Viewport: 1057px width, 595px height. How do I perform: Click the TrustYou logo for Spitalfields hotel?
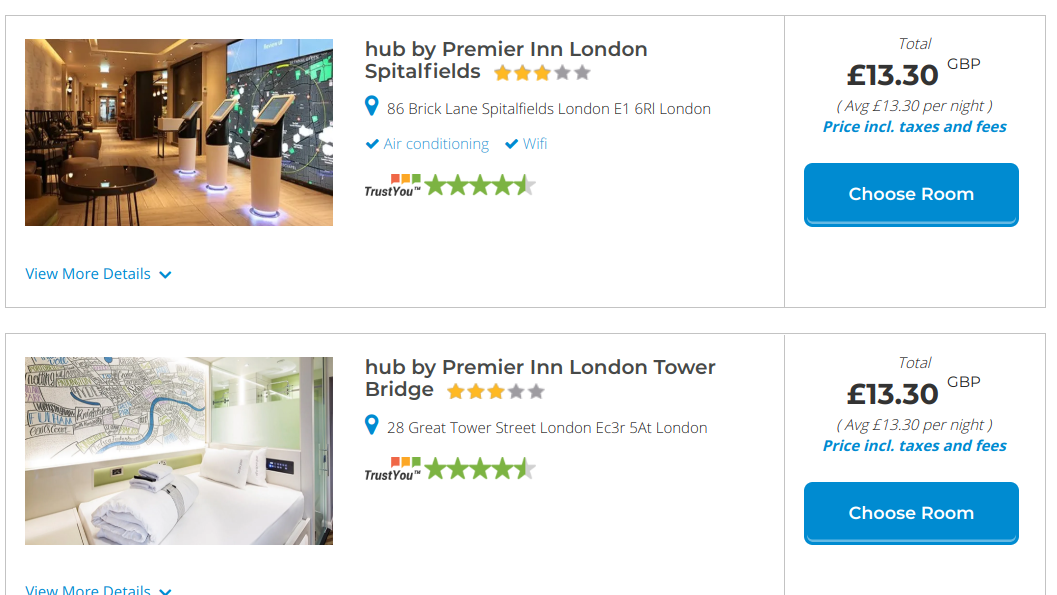(x=392, y=186)
